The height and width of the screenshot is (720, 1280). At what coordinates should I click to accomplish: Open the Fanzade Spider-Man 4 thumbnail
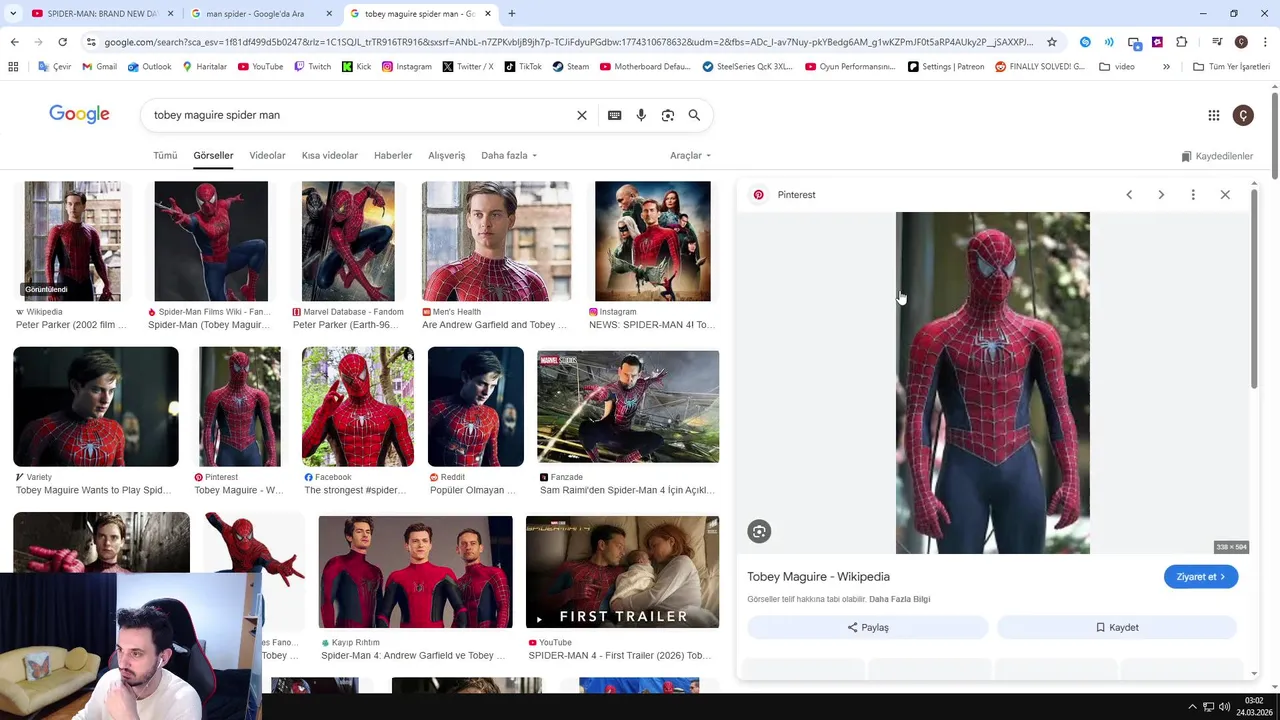point(628,407)
